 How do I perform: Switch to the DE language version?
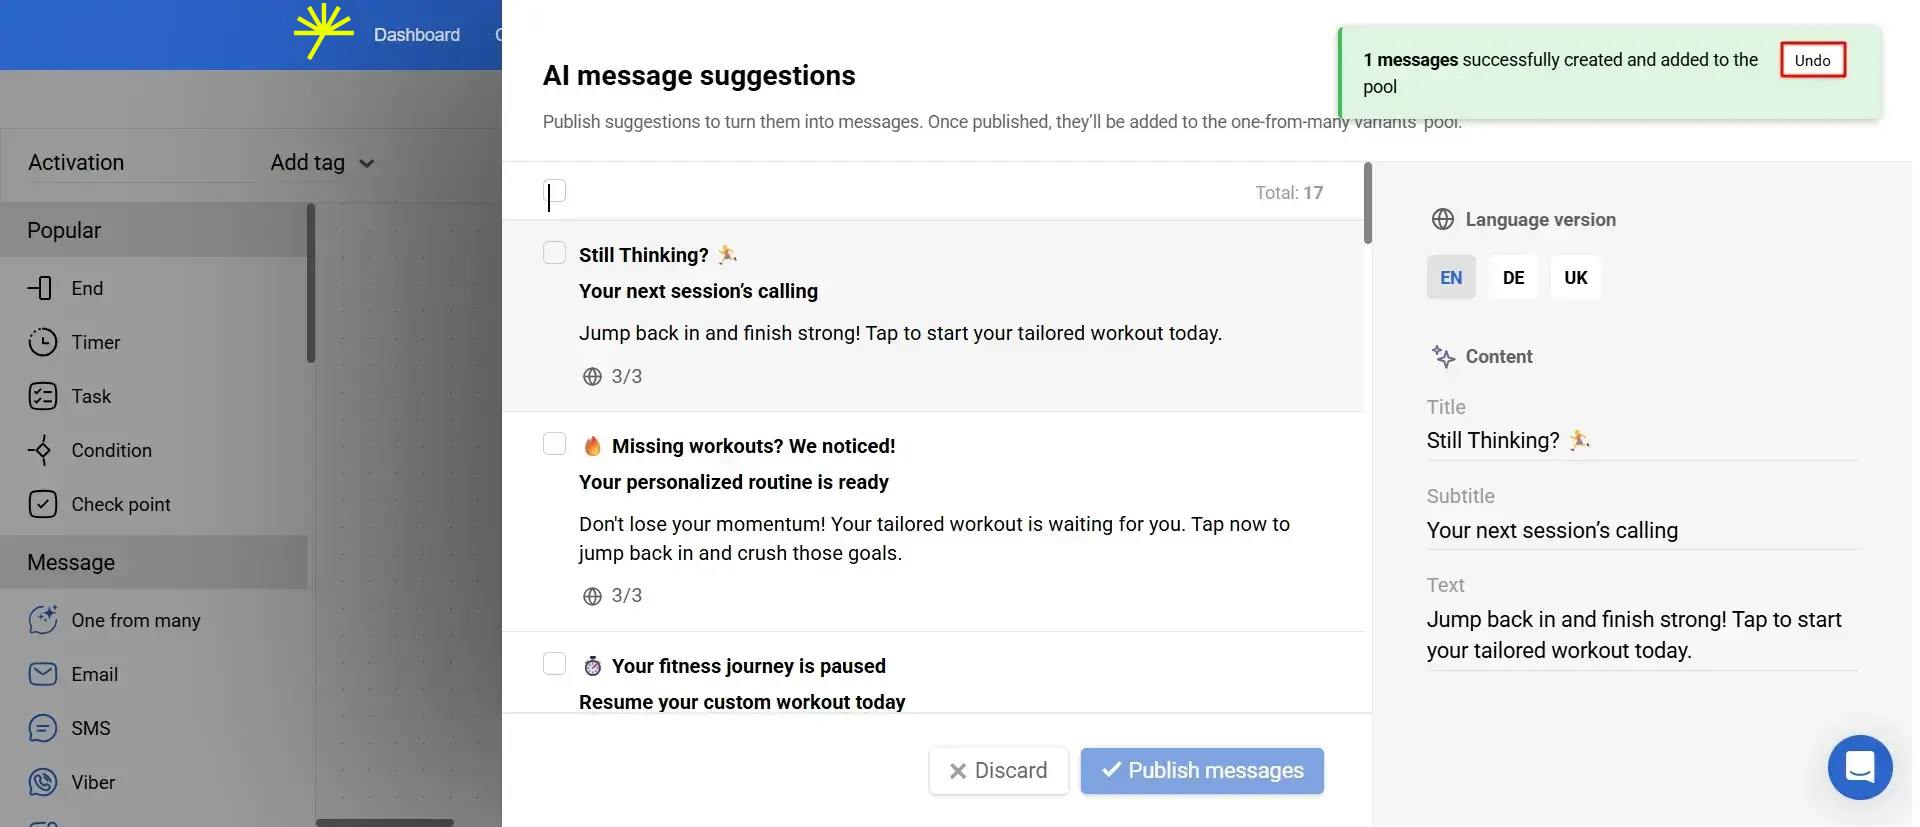point(1513,277)
